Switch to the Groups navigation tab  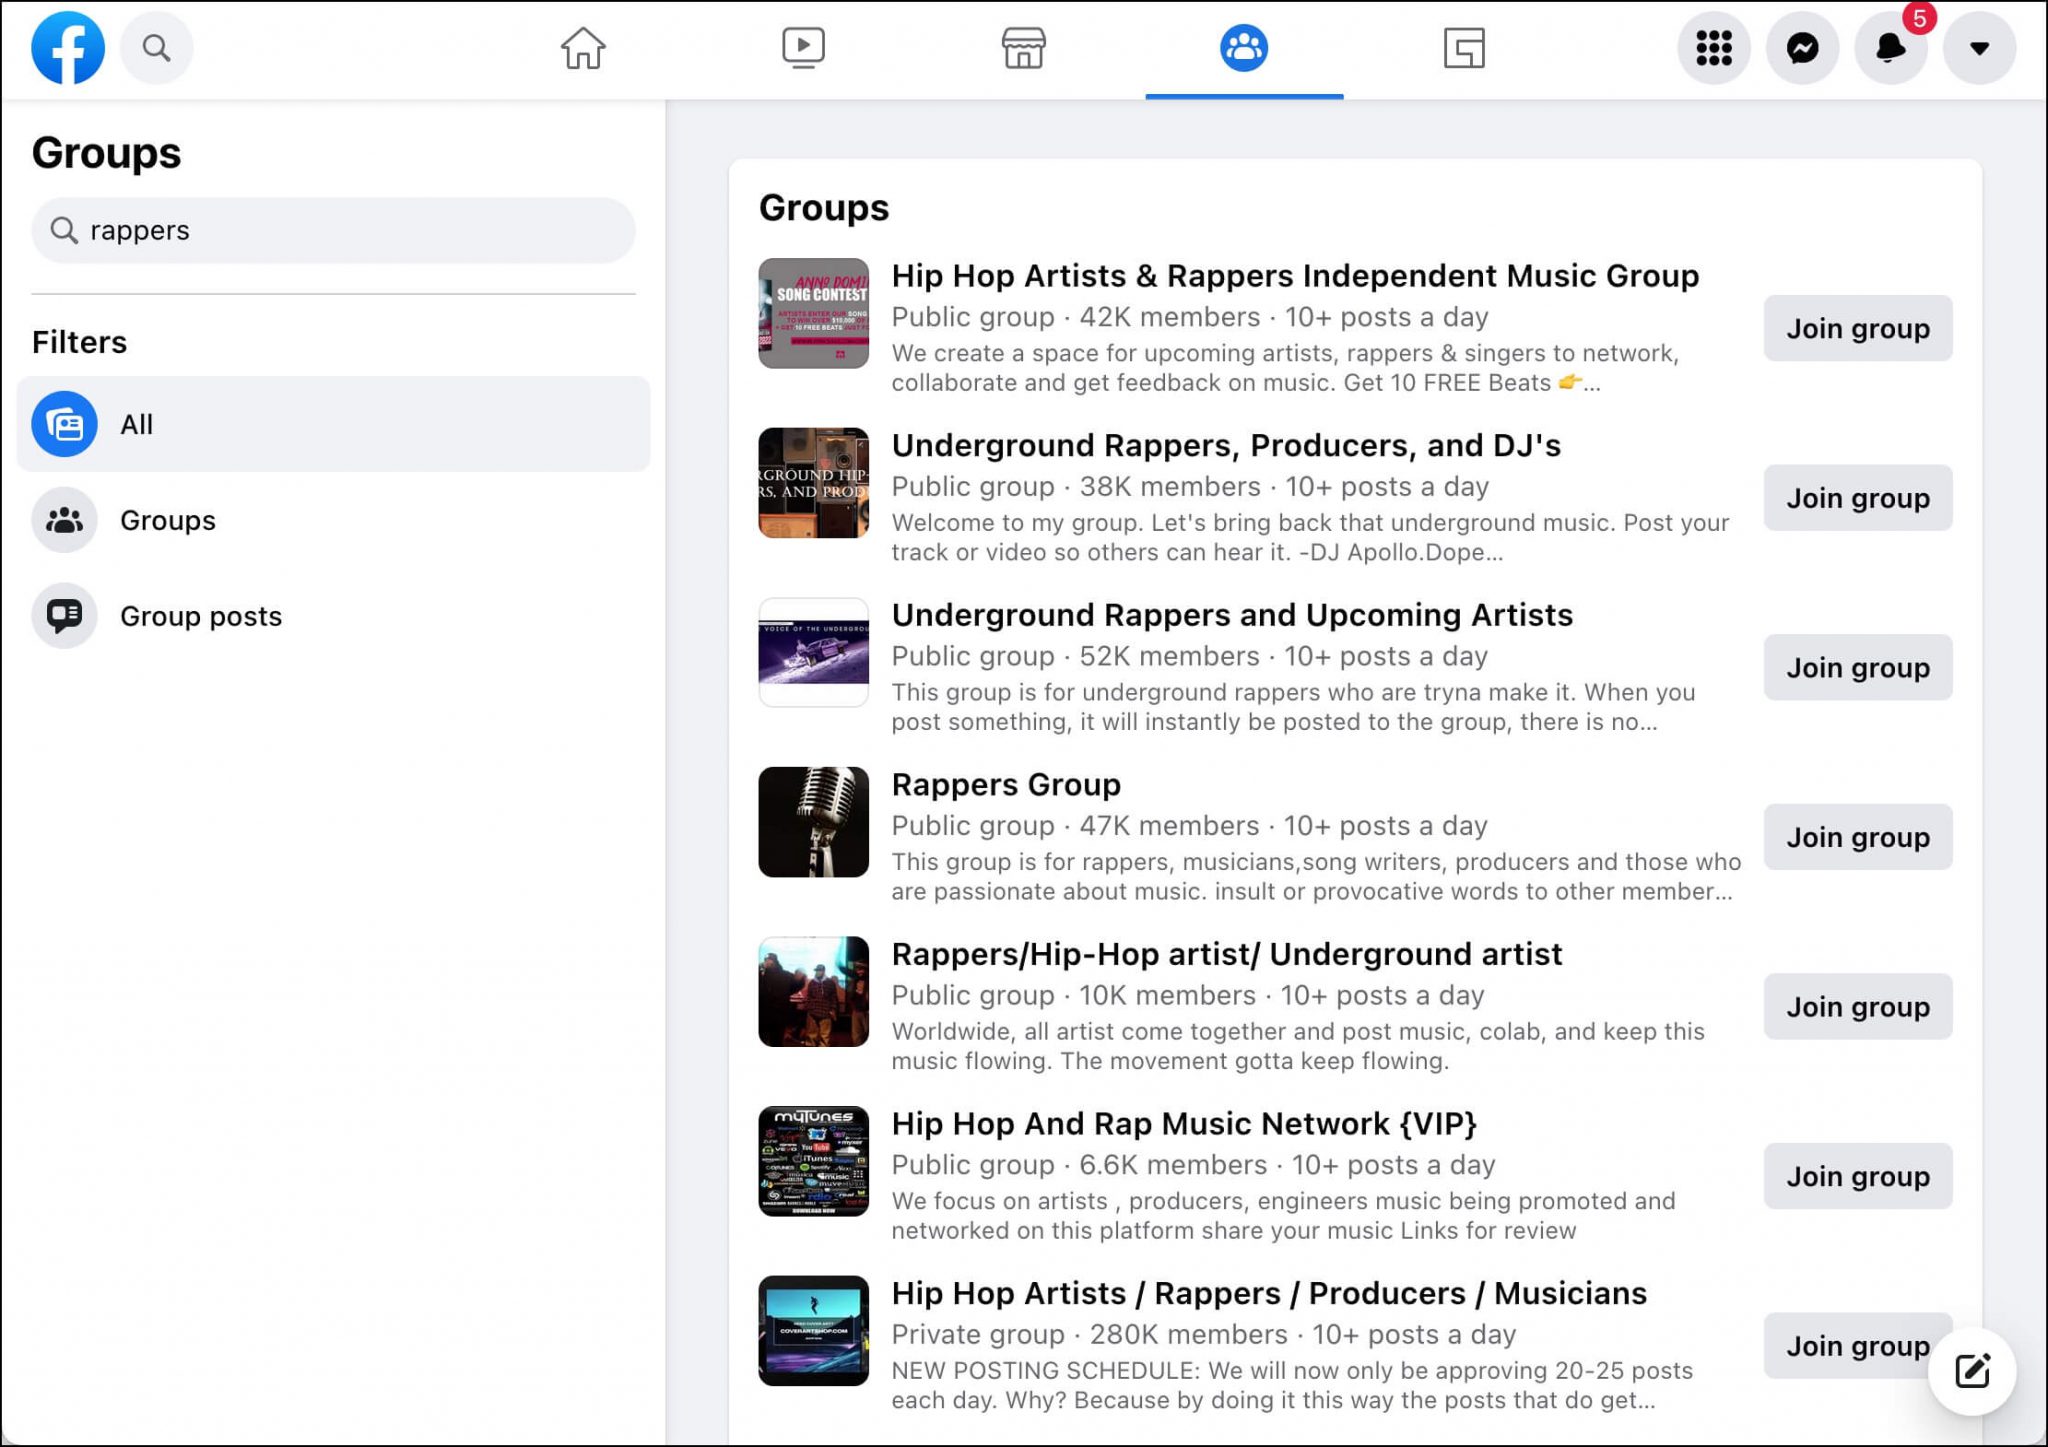point(1245,47)
